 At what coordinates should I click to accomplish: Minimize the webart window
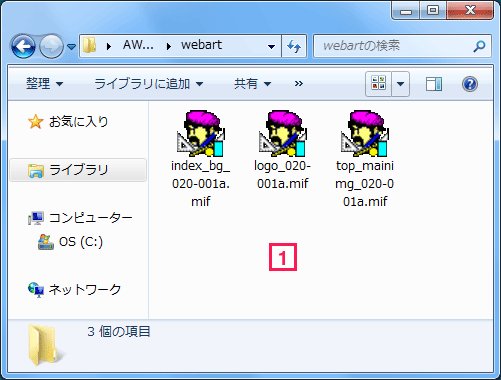[x=405, y=12]
